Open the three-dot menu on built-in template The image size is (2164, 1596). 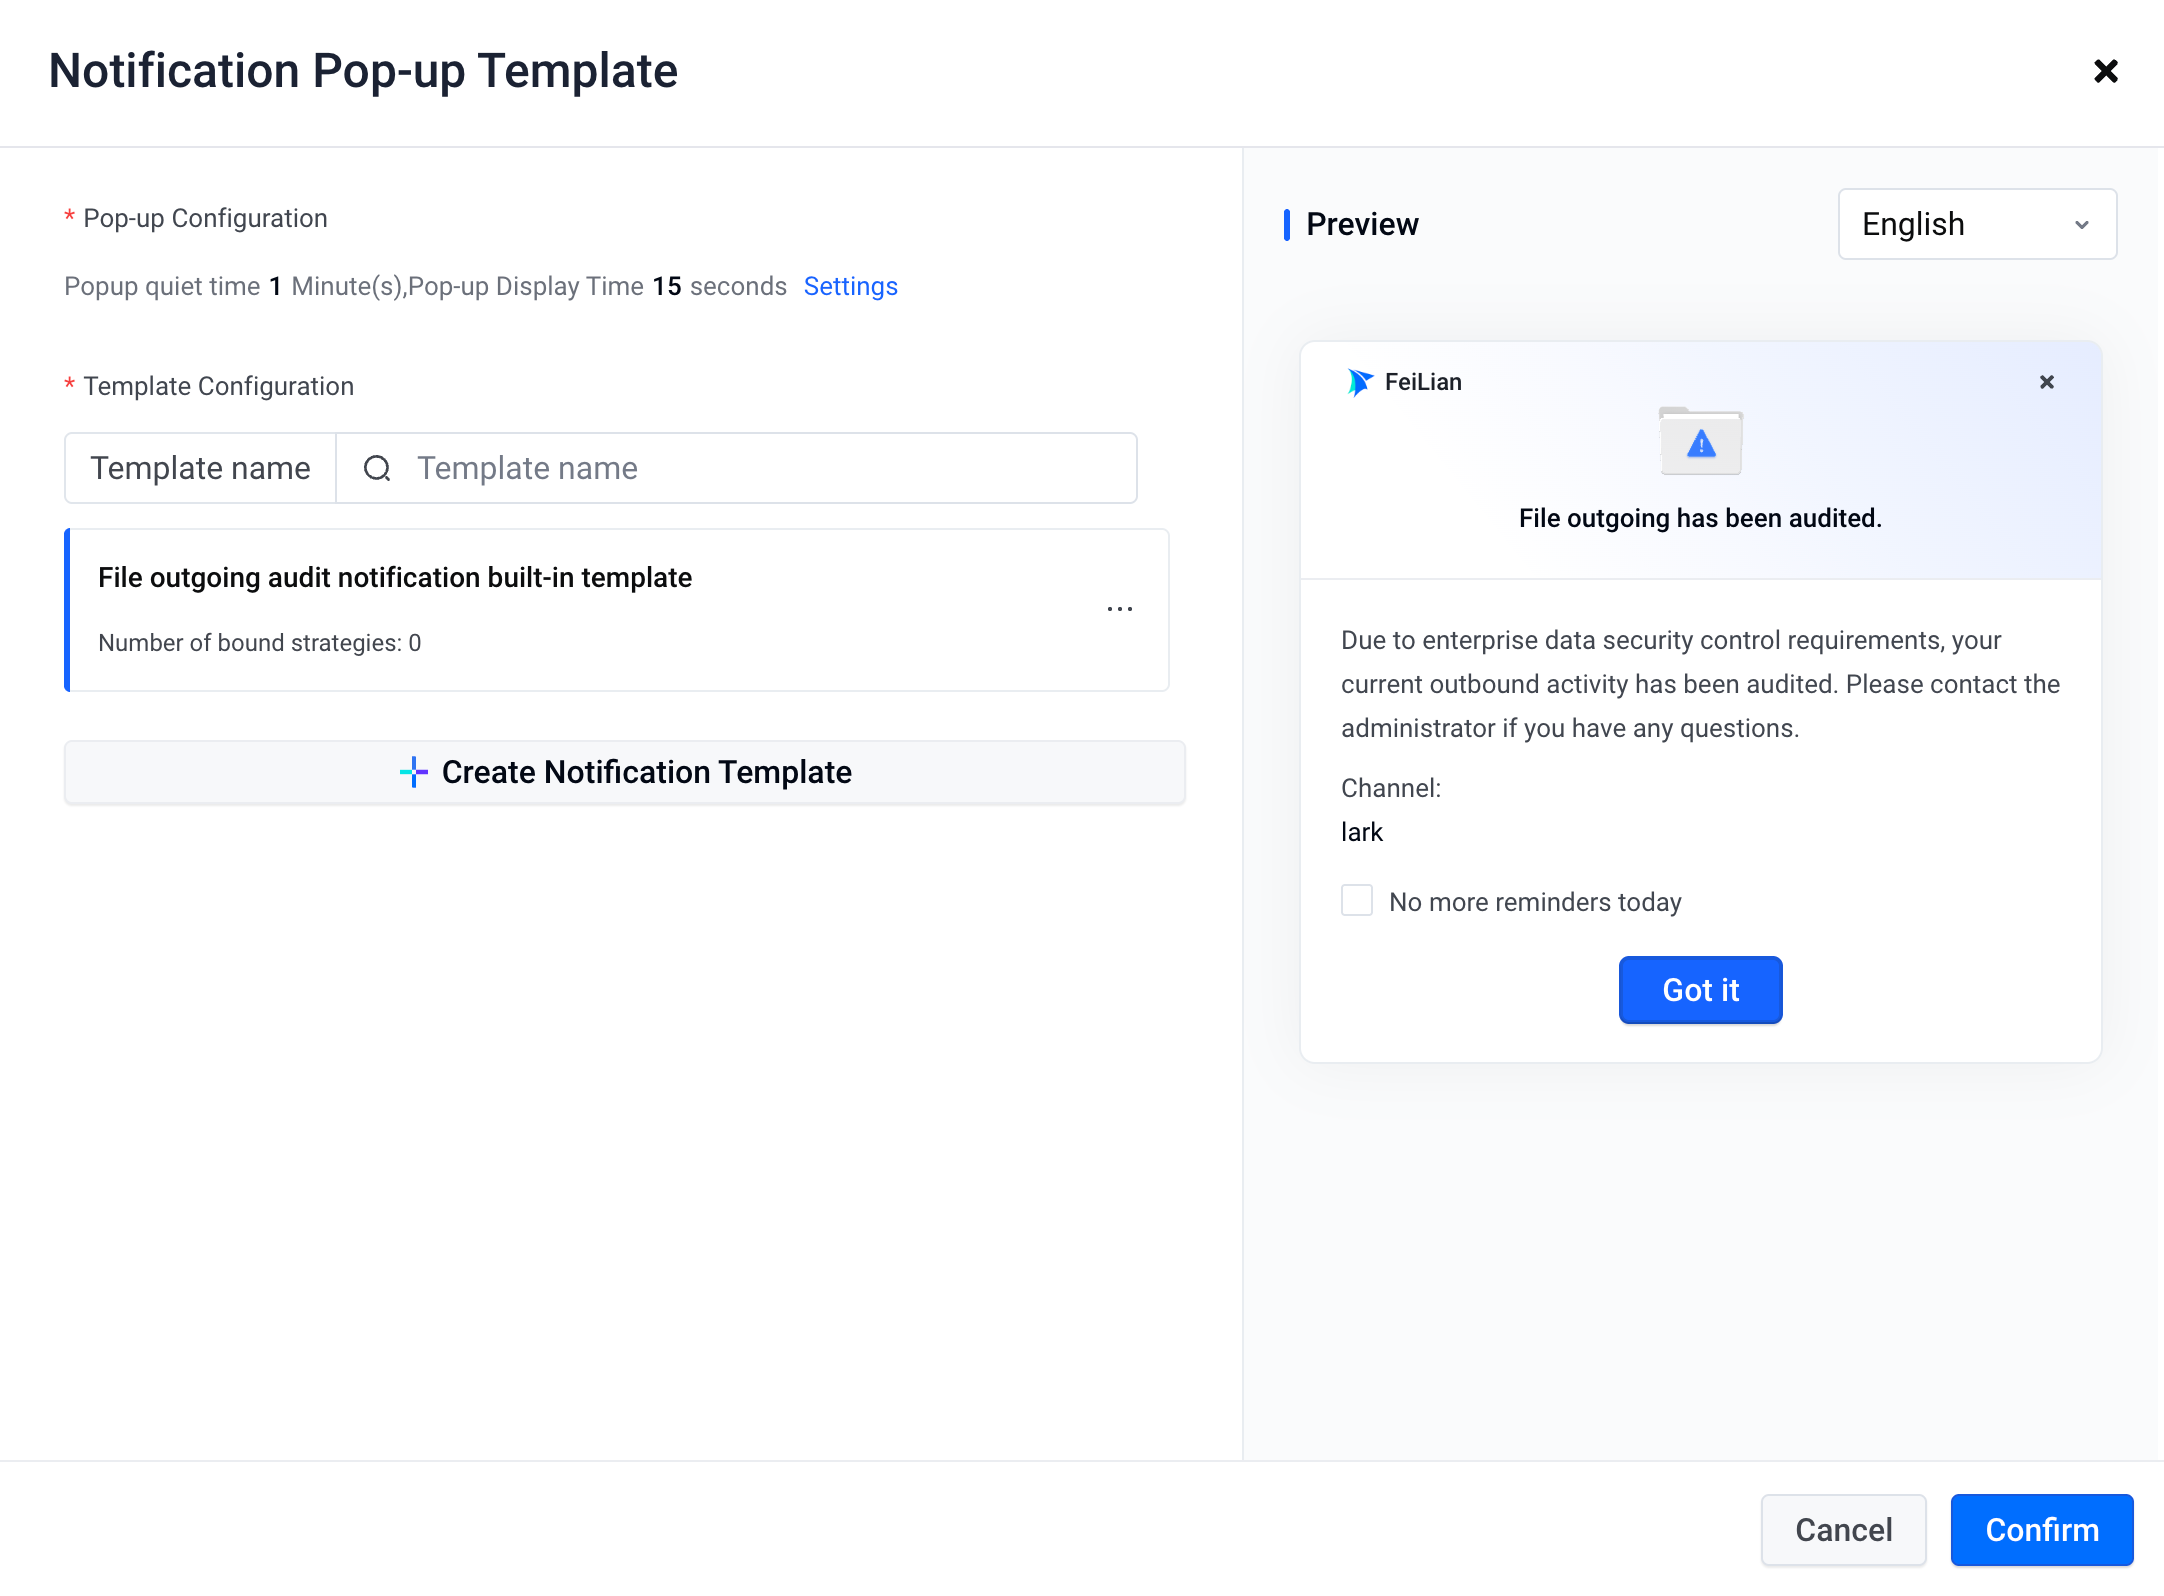(1120, 609)
